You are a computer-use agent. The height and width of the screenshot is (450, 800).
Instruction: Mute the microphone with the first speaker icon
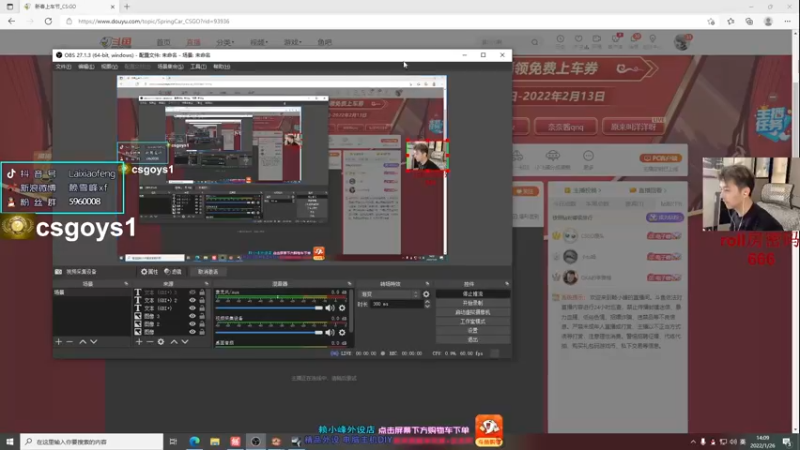330,308
